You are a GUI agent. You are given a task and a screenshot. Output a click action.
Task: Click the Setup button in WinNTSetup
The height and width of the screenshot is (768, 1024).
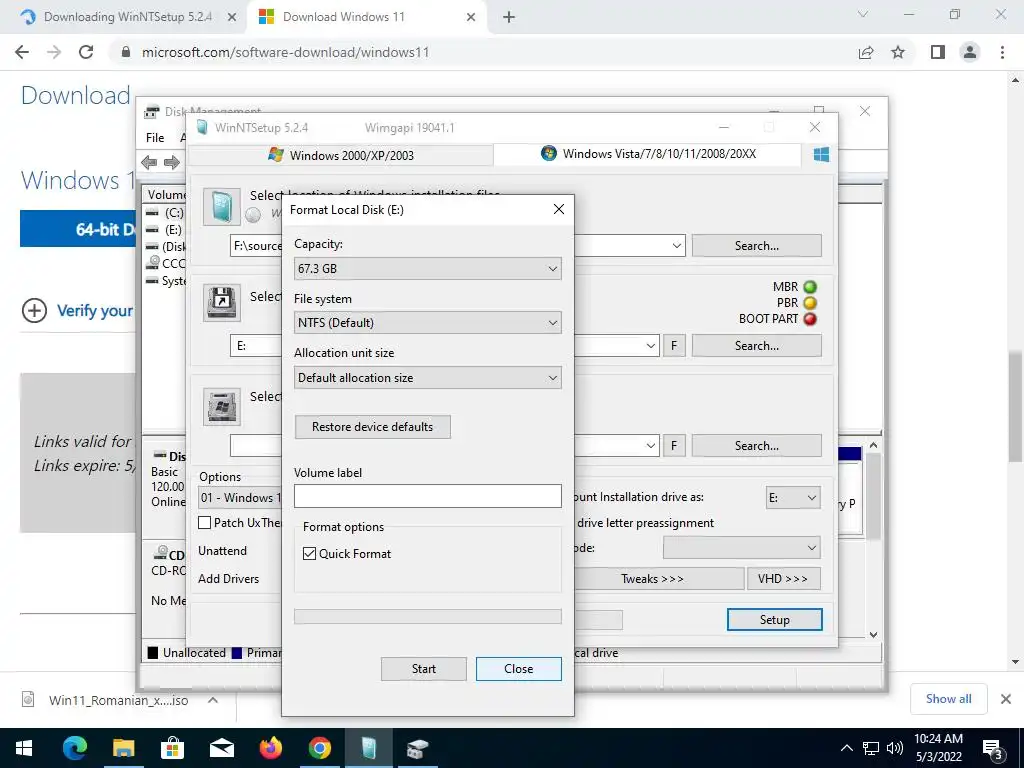(775, 620)
